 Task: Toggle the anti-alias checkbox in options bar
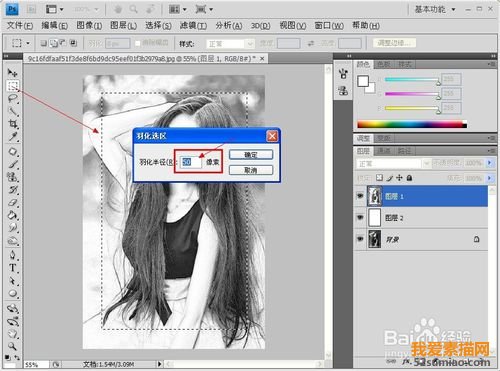137,43
